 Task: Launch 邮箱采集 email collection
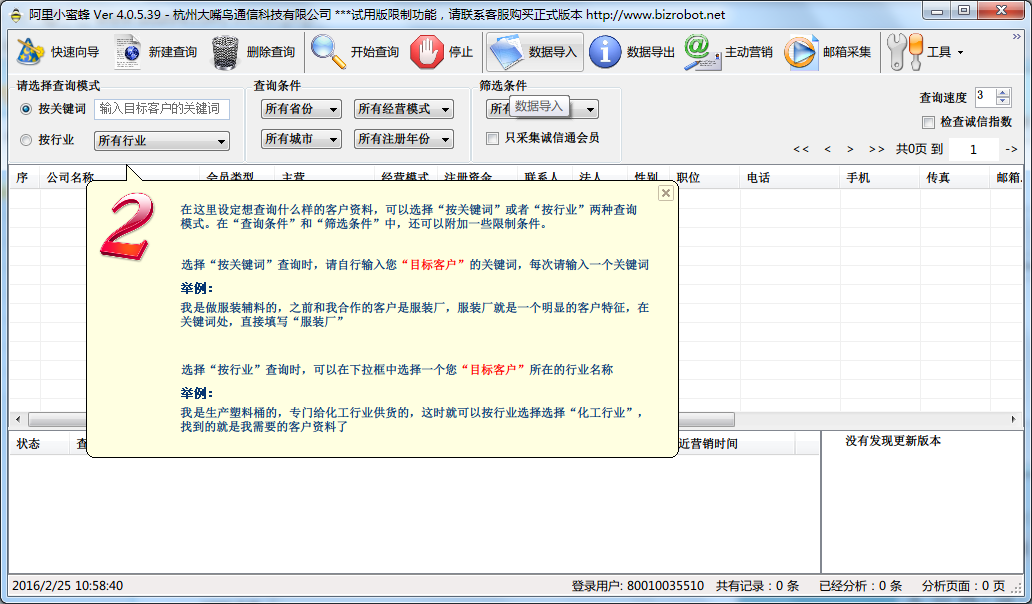[x=827, y=52]
